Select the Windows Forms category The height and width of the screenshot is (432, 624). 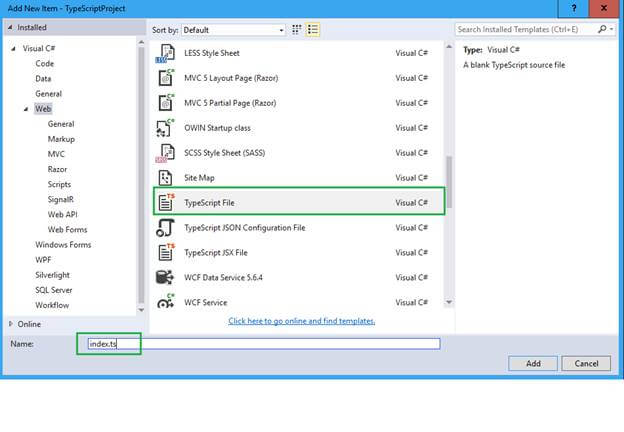point(63,245)
